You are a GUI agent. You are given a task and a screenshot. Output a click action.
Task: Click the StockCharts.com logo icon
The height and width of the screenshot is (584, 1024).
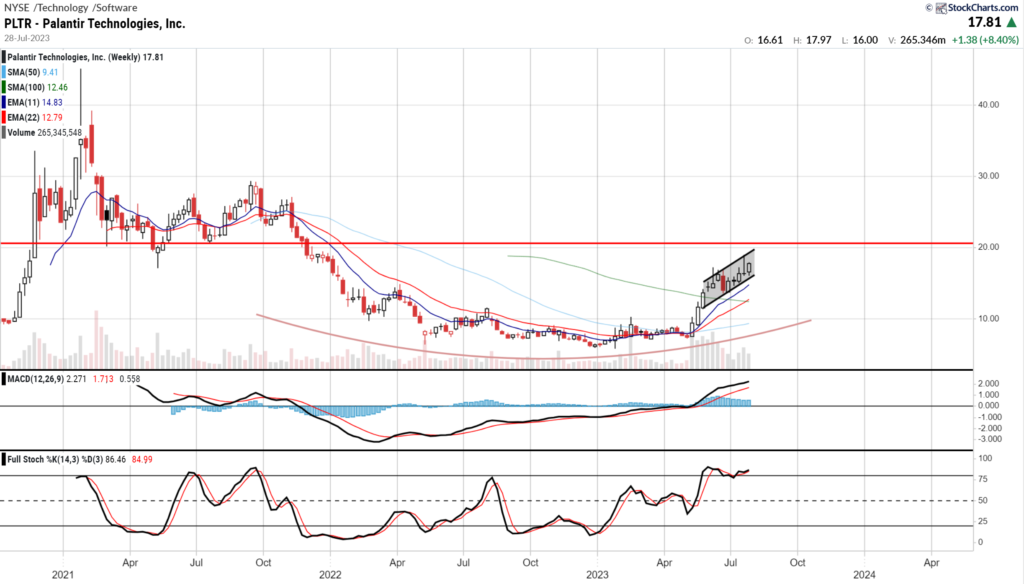(x=941, y=8)
